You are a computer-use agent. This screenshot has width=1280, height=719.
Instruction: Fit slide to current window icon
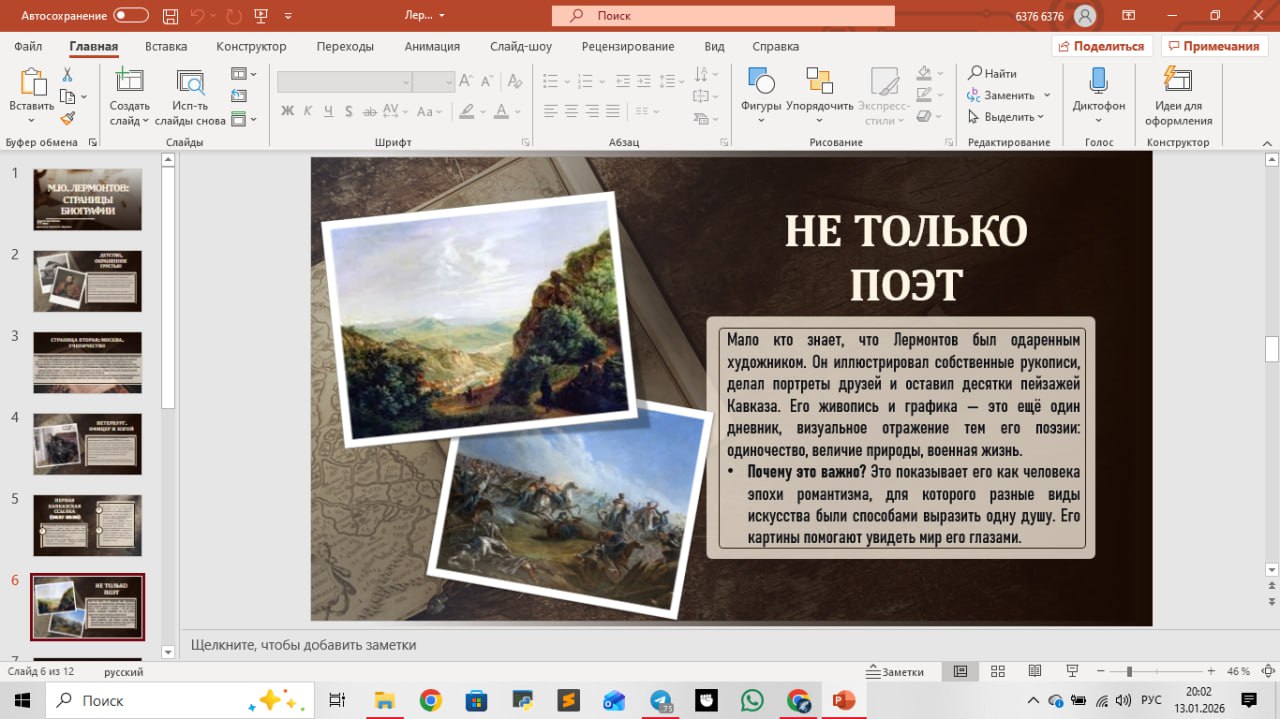1267,671
